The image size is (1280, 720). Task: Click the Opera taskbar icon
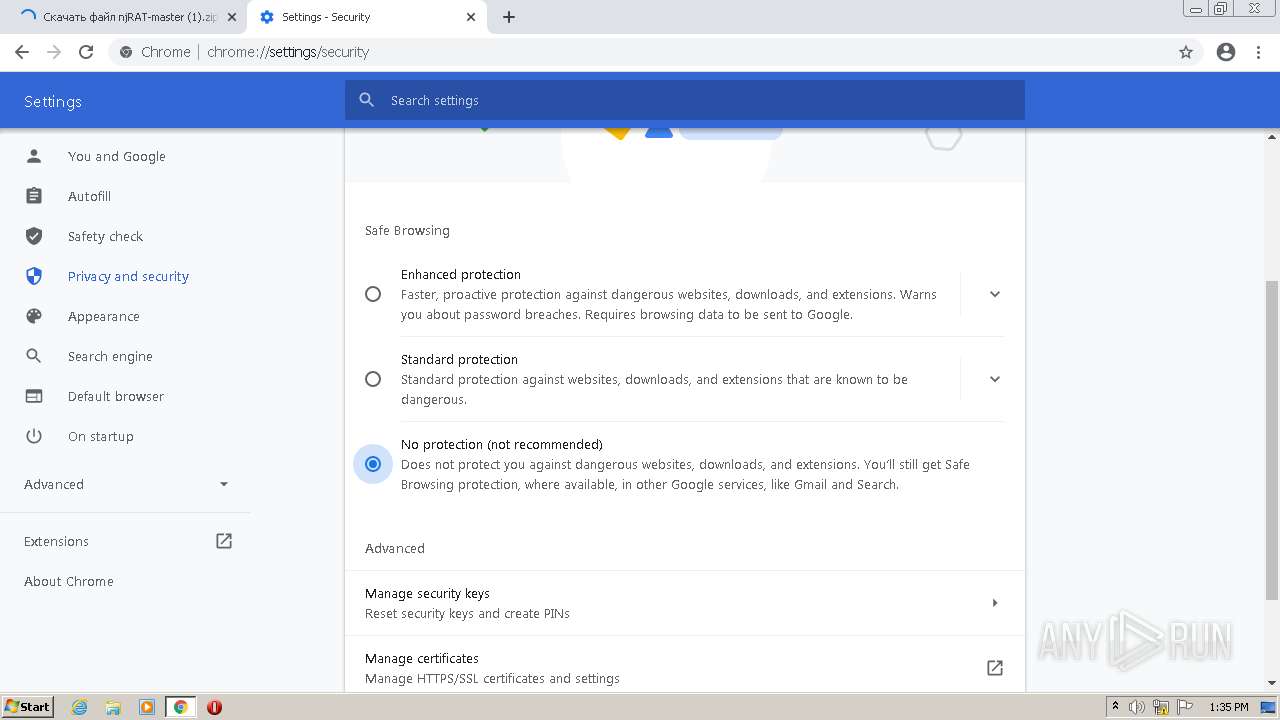click(x=214, y=707)
